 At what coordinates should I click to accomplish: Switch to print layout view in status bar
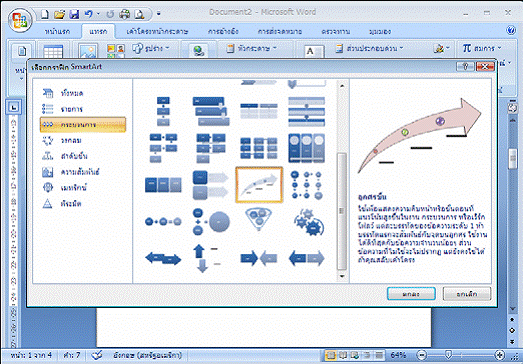point(331,355)
